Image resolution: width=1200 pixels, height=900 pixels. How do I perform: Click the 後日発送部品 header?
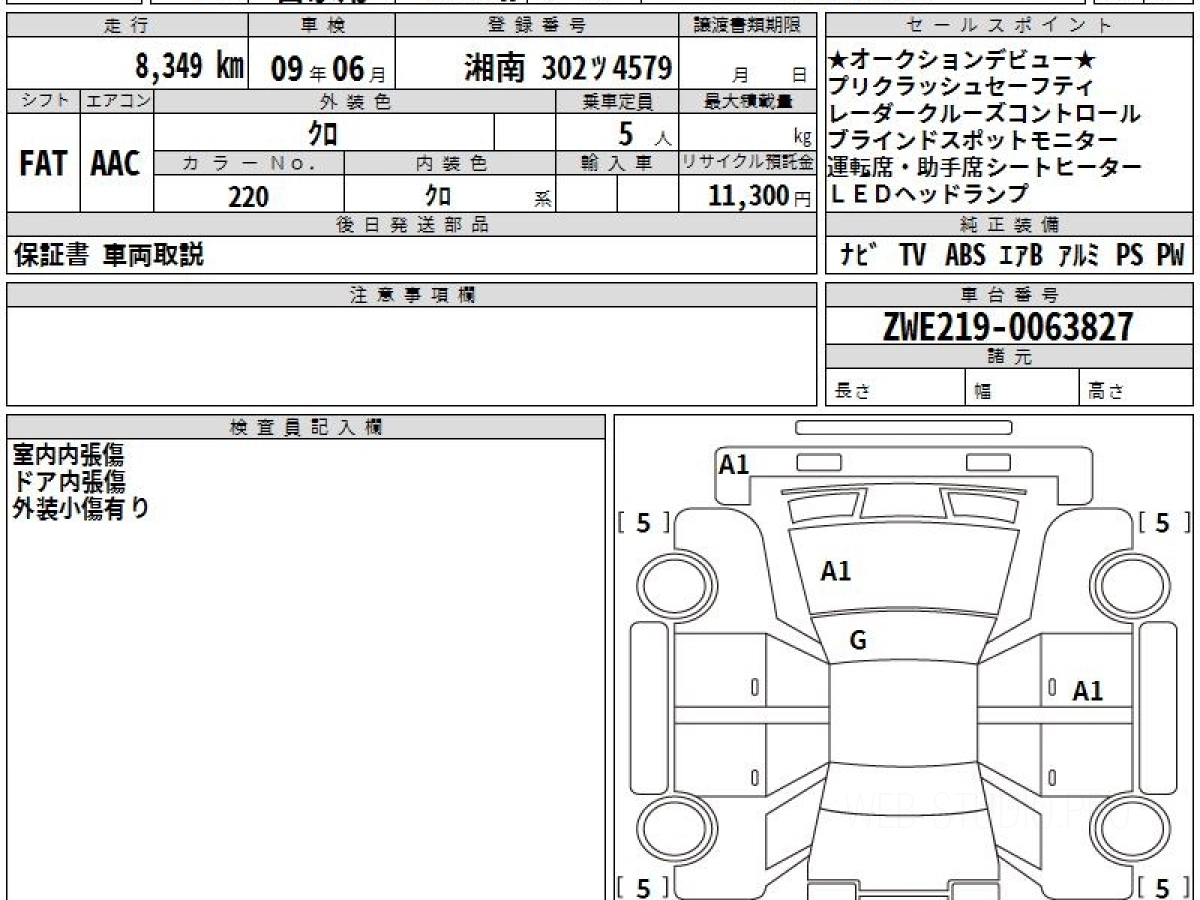[x=411, y=225]
